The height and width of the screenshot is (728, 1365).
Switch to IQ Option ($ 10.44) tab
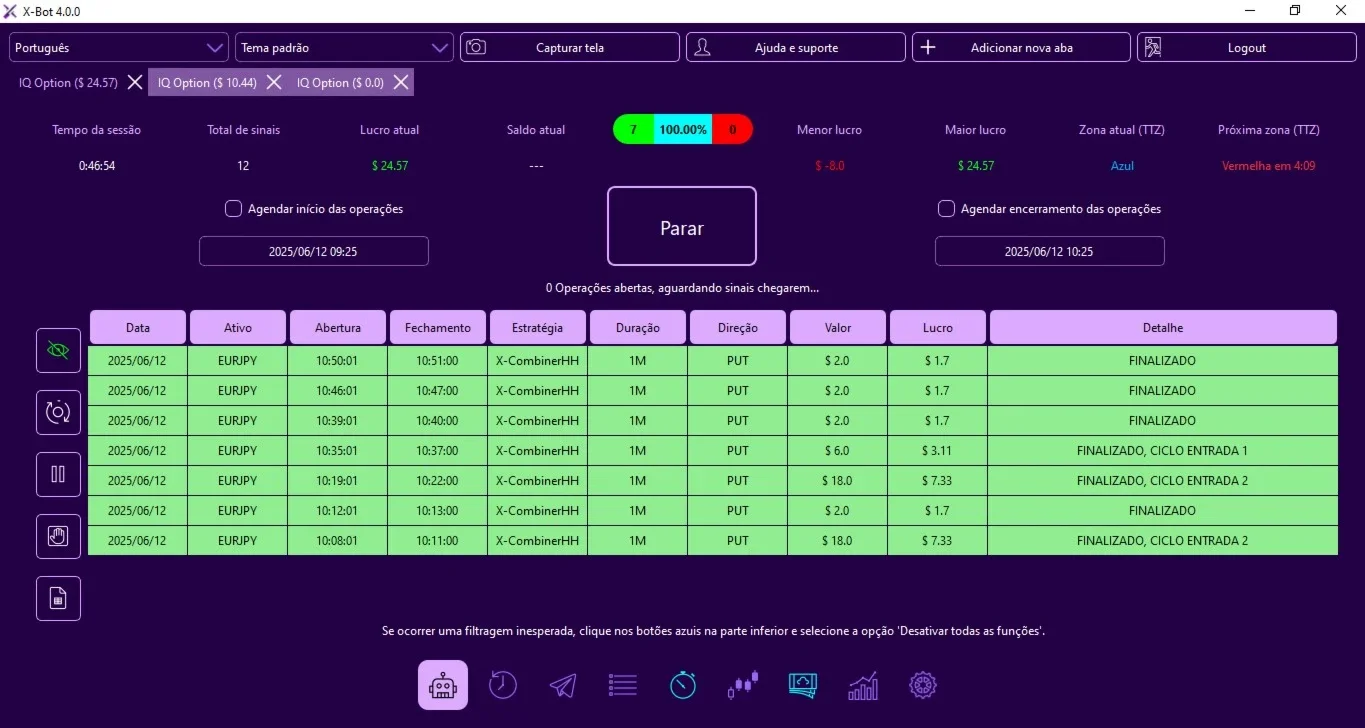206,83
